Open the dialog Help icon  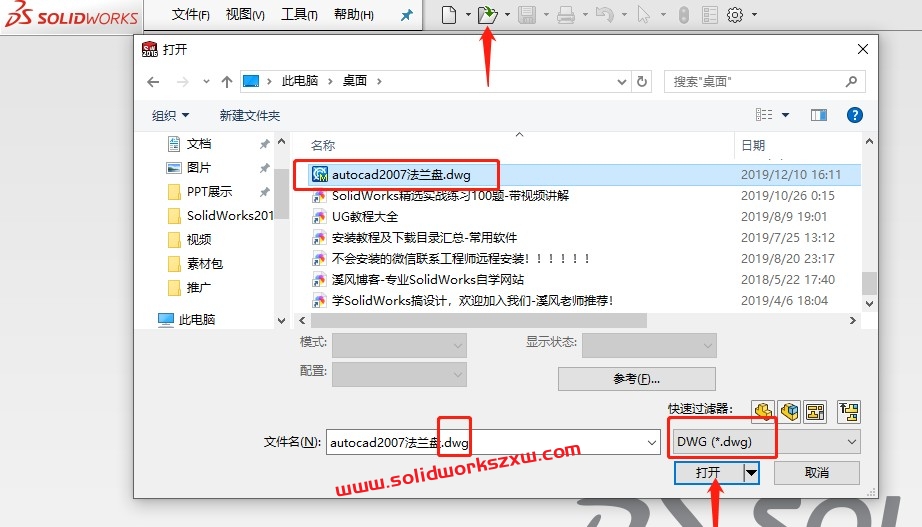click(854, 115)
